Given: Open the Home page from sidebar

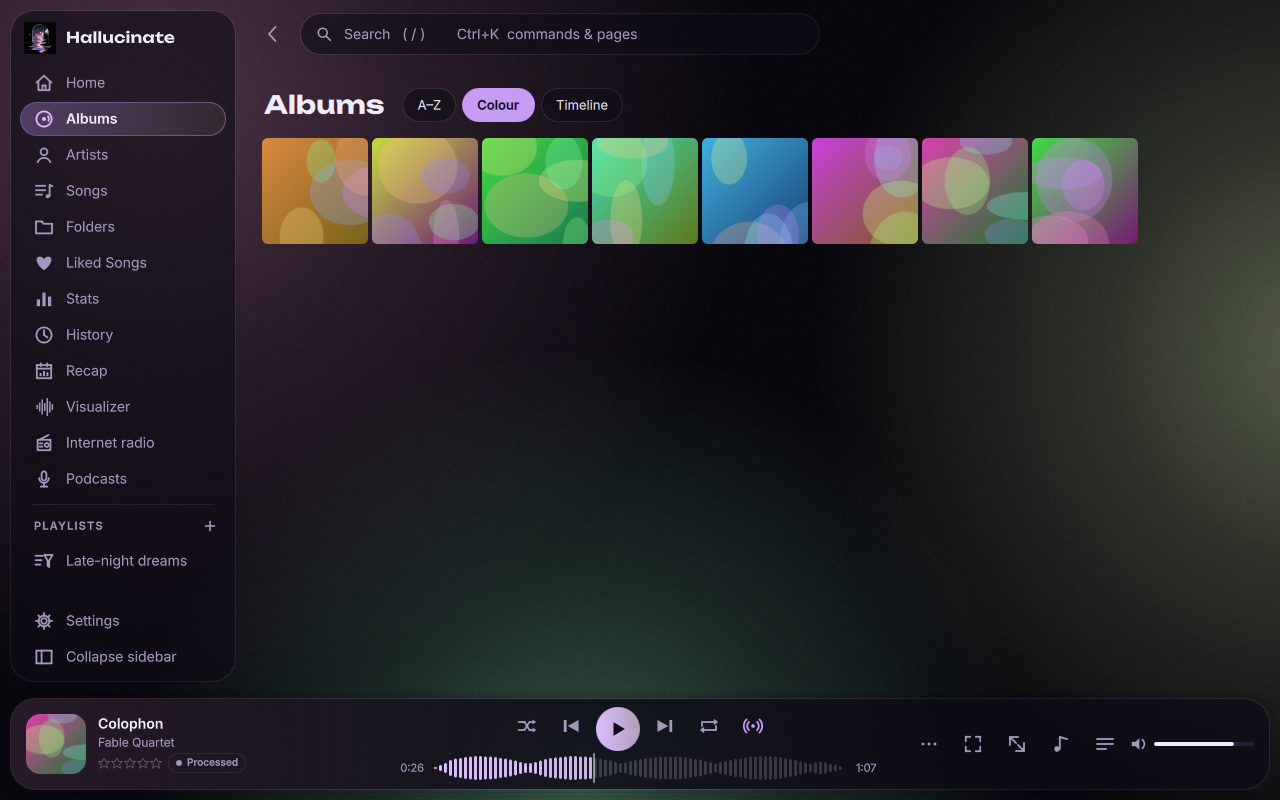Looking at the screenshot, I should (122, 83).
